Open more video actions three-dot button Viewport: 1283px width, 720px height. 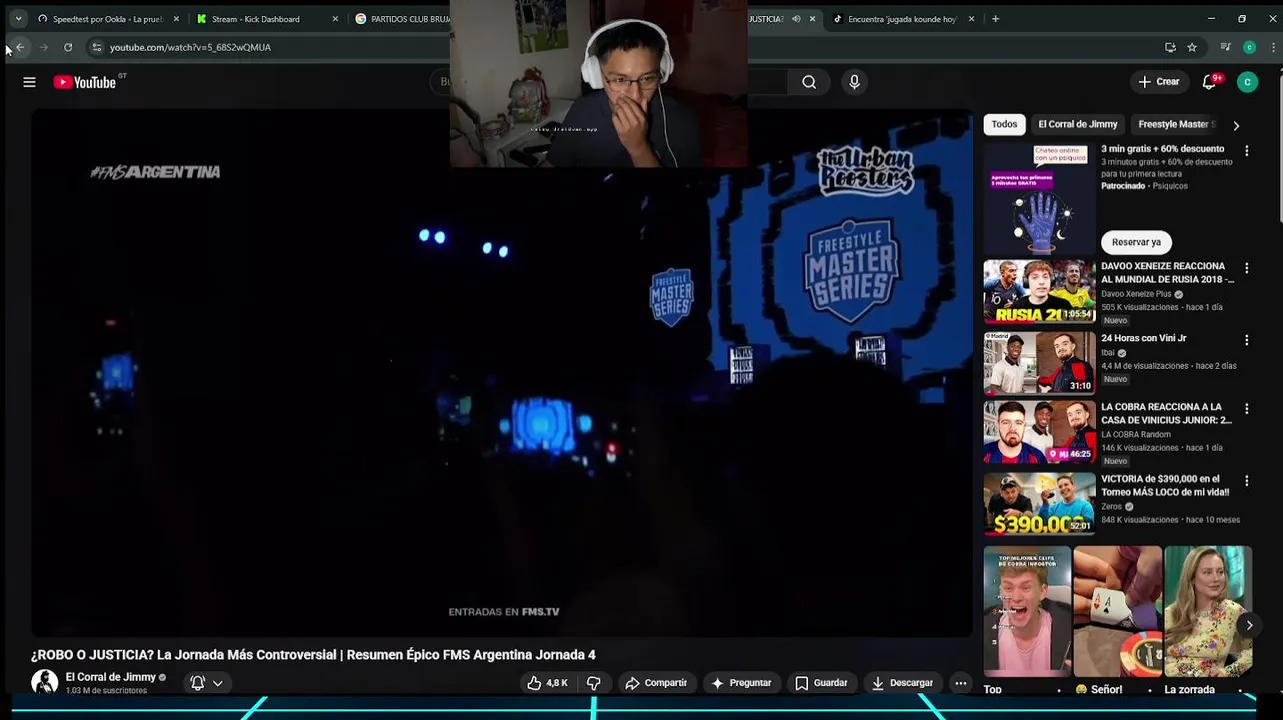pos(960,683)
